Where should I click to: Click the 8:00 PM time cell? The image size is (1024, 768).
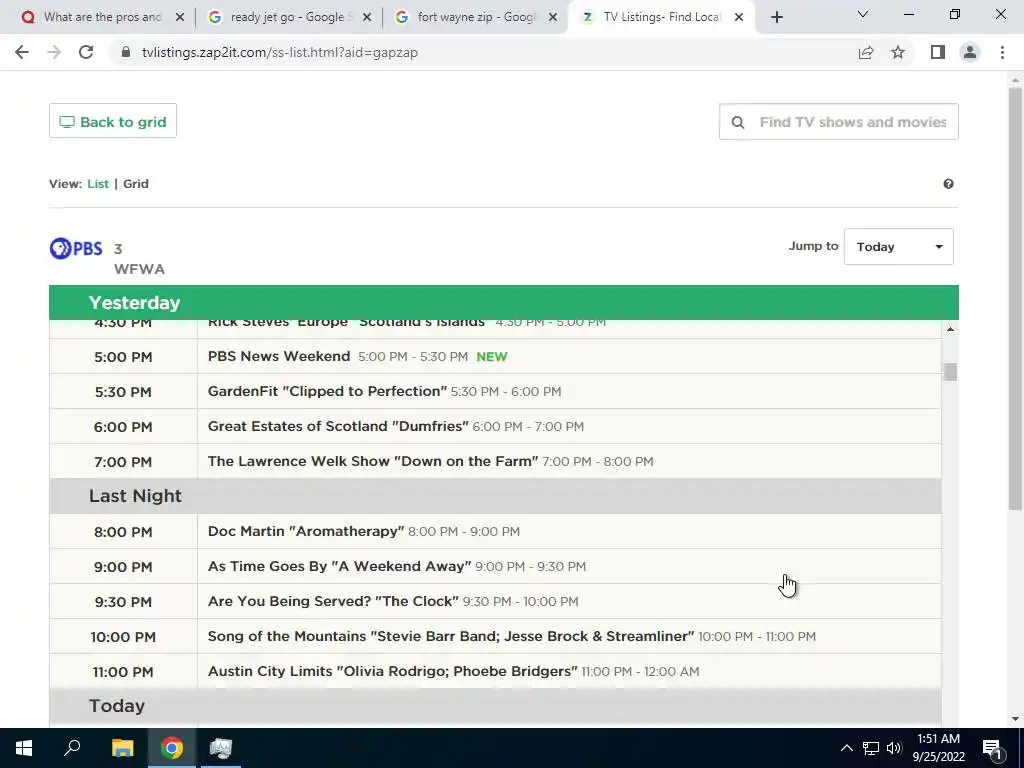(x=123, y=532)
